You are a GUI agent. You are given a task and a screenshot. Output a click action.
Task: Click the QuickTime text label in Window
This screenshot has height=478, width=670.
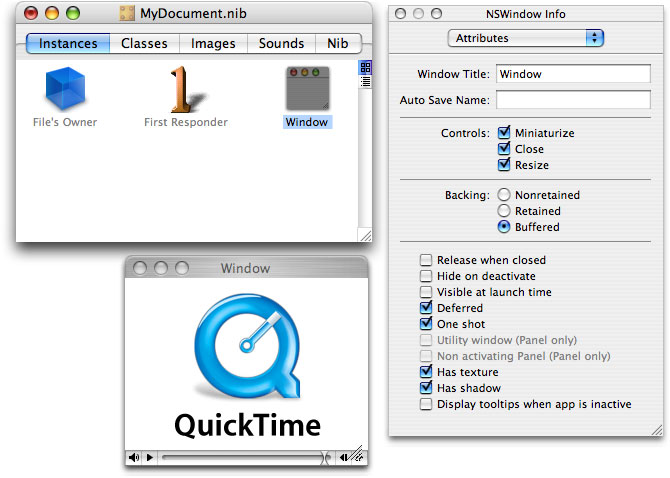pos(248,425)
